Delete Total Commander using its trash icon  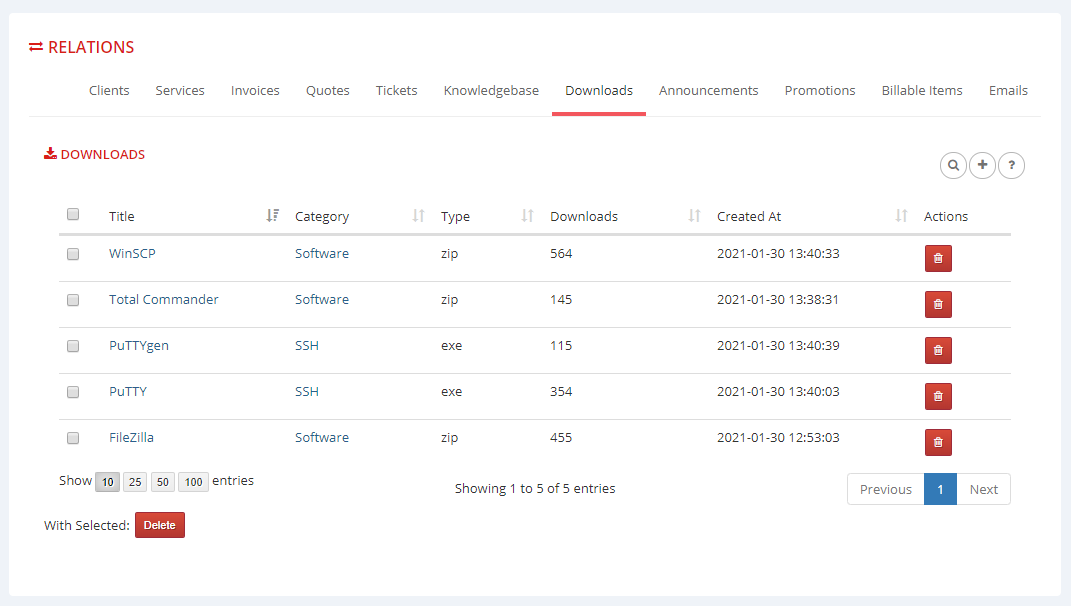(937, 304)
